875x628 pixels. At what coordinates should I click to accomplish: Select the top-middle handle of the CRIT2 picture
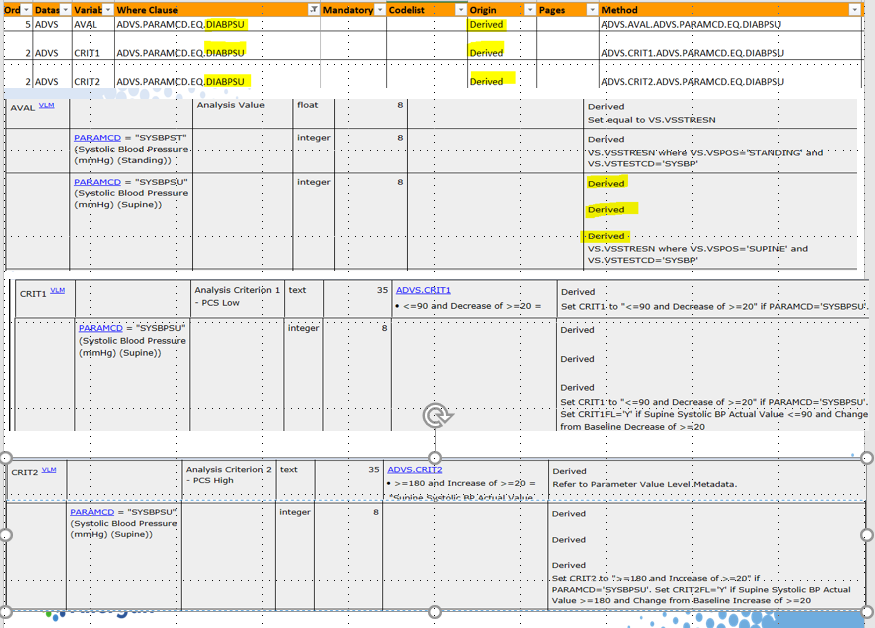pyautogui.click(x=435, y=458)
